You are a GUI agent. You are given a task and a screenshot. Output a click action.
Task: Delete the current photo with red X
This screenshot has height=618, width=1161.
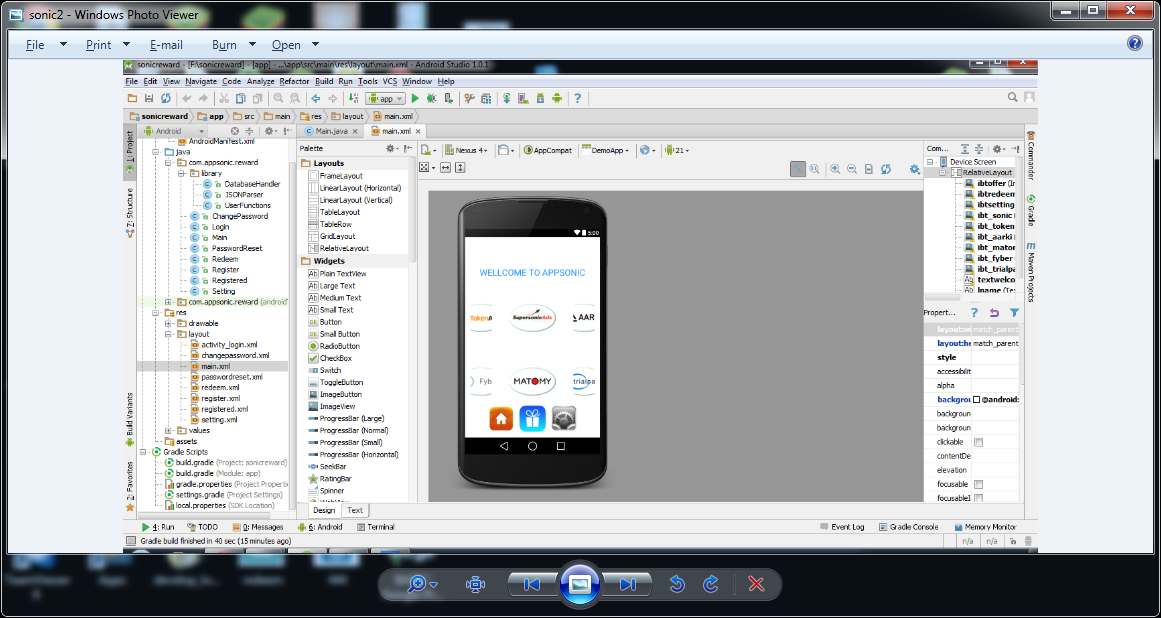pyautogui.click(x=756, y=584)
